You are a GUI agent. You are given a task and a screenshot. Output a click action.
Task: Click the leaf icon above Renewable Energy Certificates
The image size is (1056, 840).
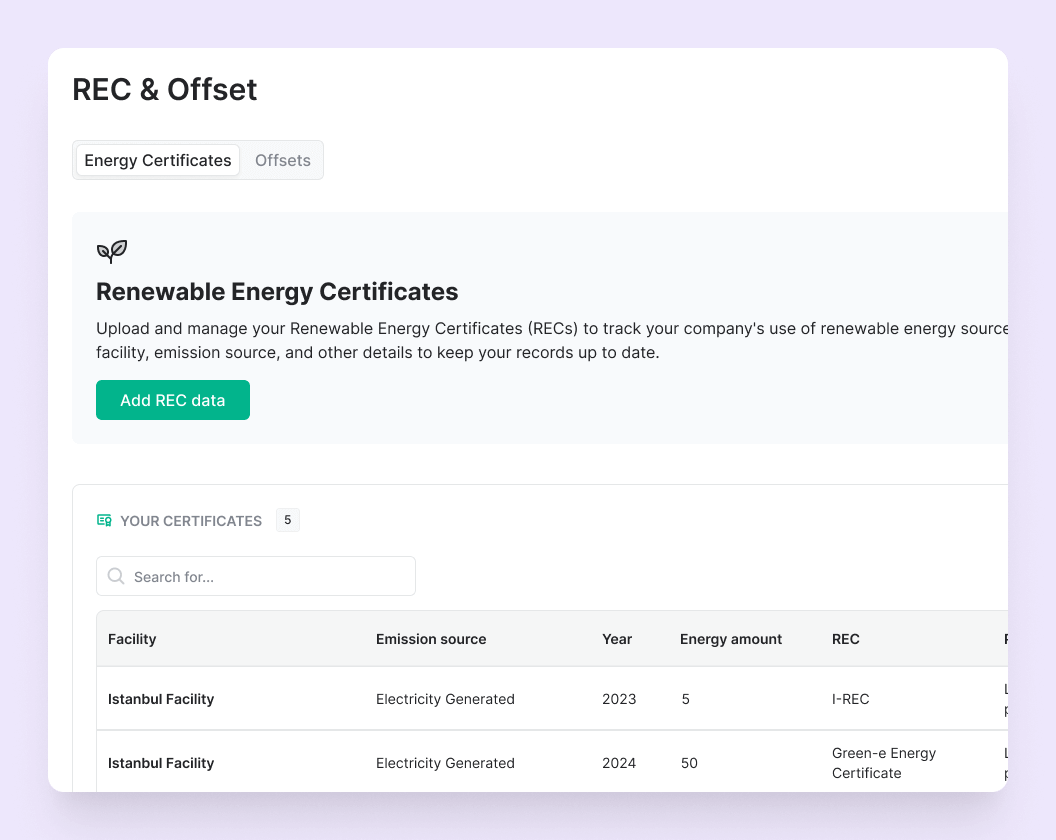coord(112,250)
